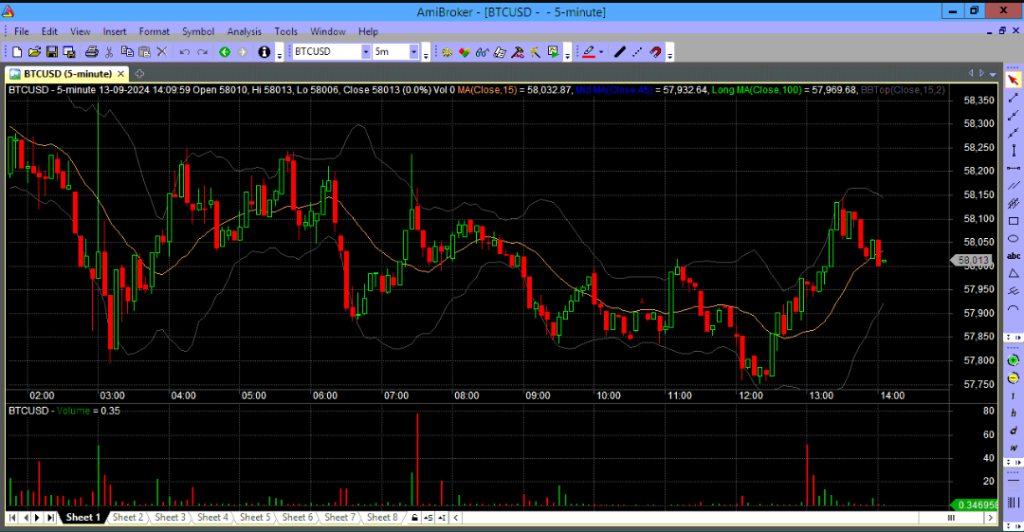The height and width of the screenshot is (532, 1024).
Task: Open the Analysis menu
Action: click(244, 31)
